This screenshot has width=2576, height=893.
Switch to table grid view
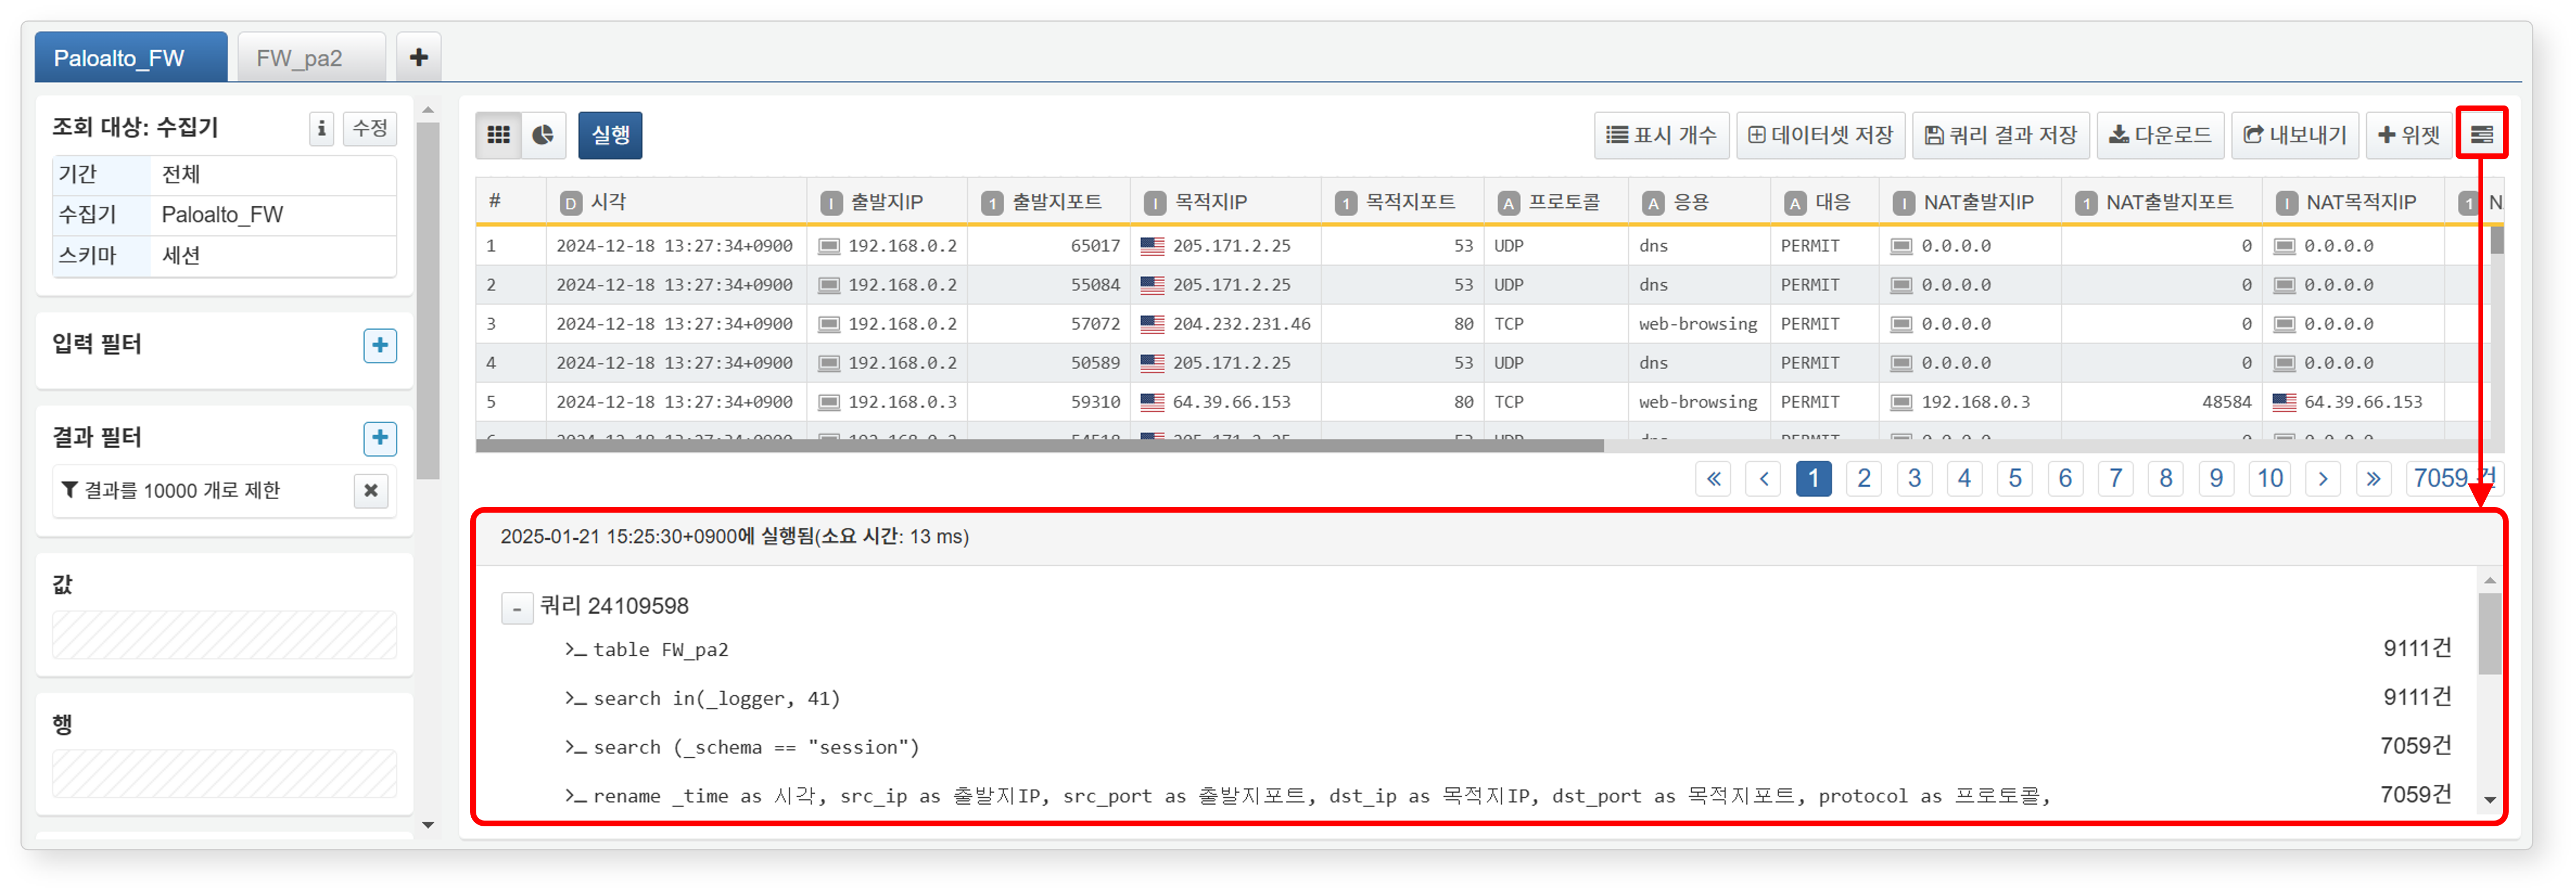498,135
